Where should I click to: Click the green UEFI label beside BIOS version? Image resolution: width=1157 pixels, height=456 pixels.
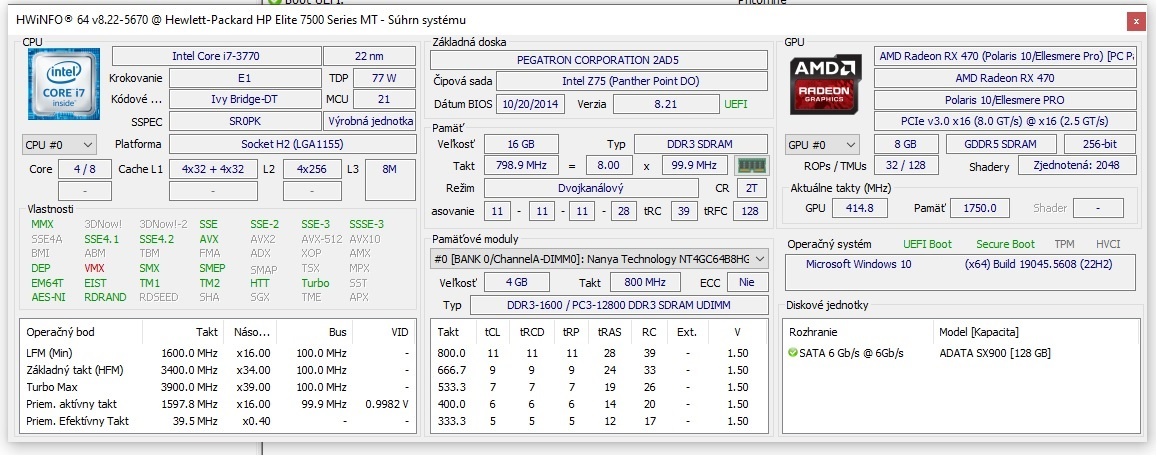736,104
